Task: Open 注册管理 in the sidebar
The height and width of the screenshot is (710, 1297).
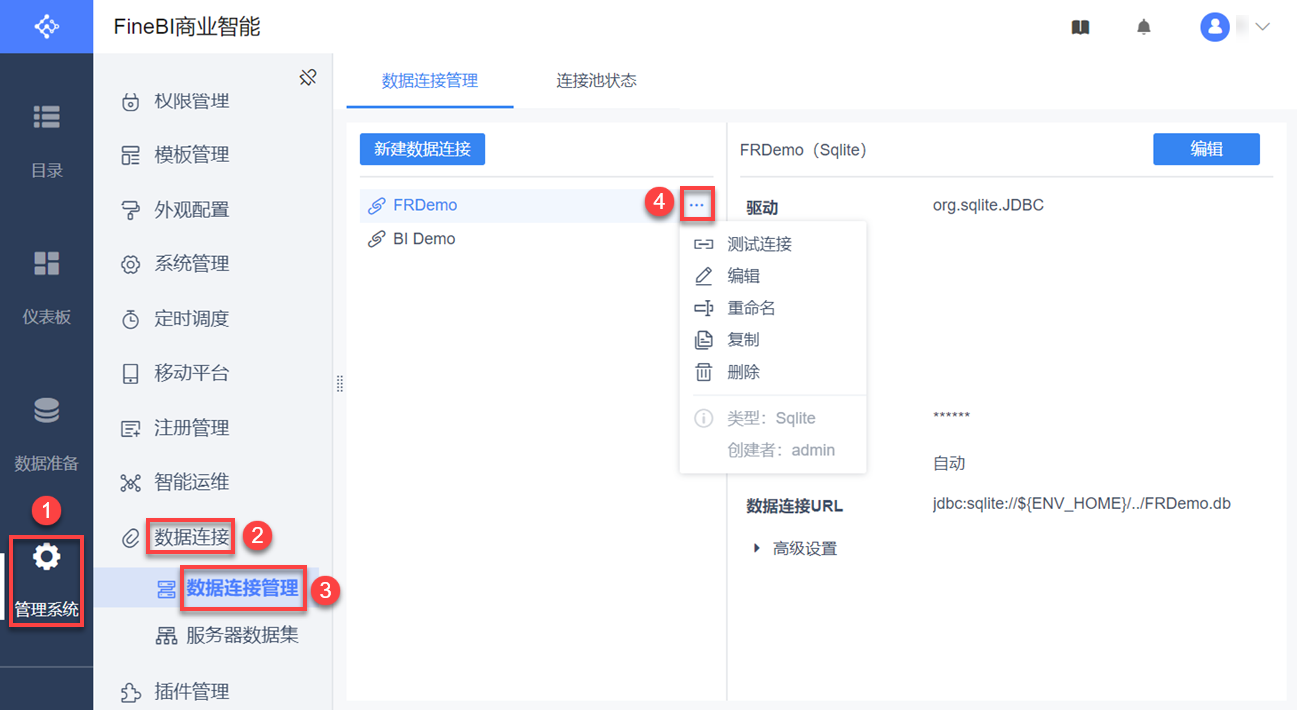Action: point(191,428)
